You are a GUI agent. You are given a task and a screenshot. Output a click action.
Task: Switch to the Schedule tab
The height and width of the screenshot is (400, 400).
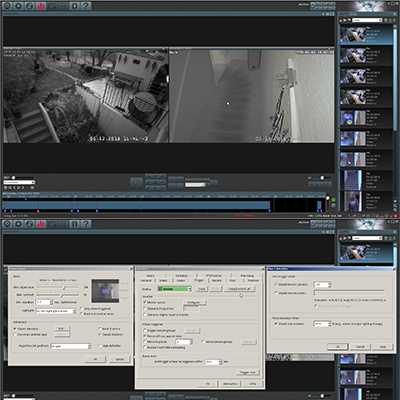tap(182, 276)
